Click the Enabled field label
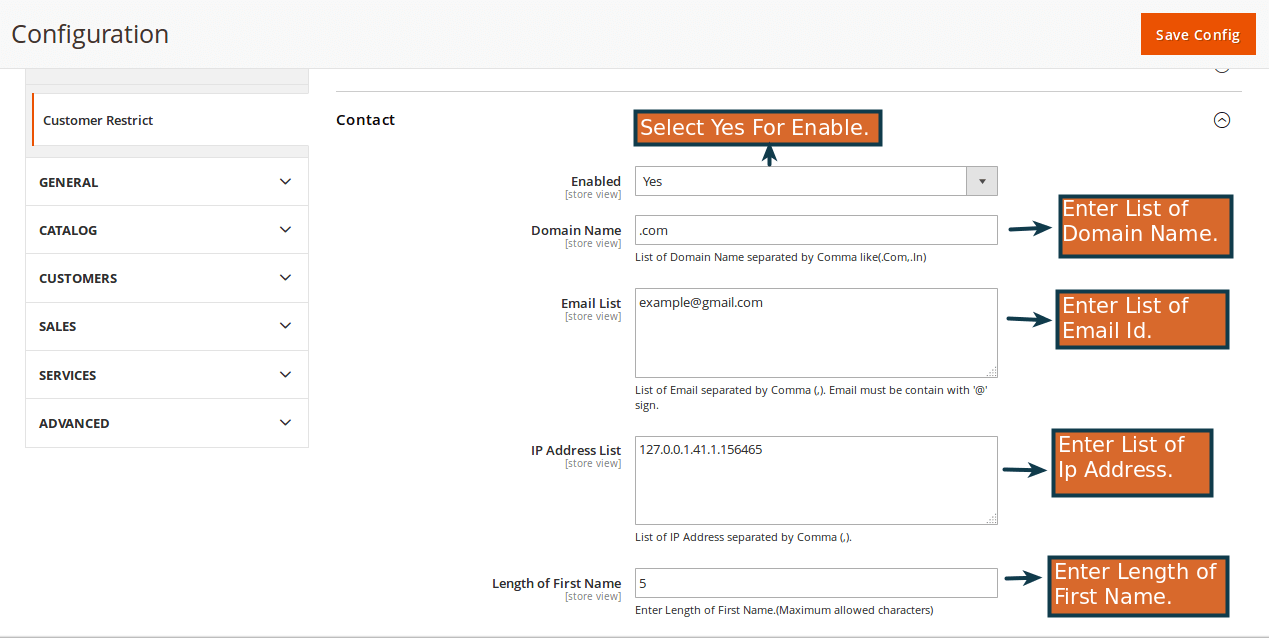Viewport: 1269px width, 638px height. tap(596, 181)
